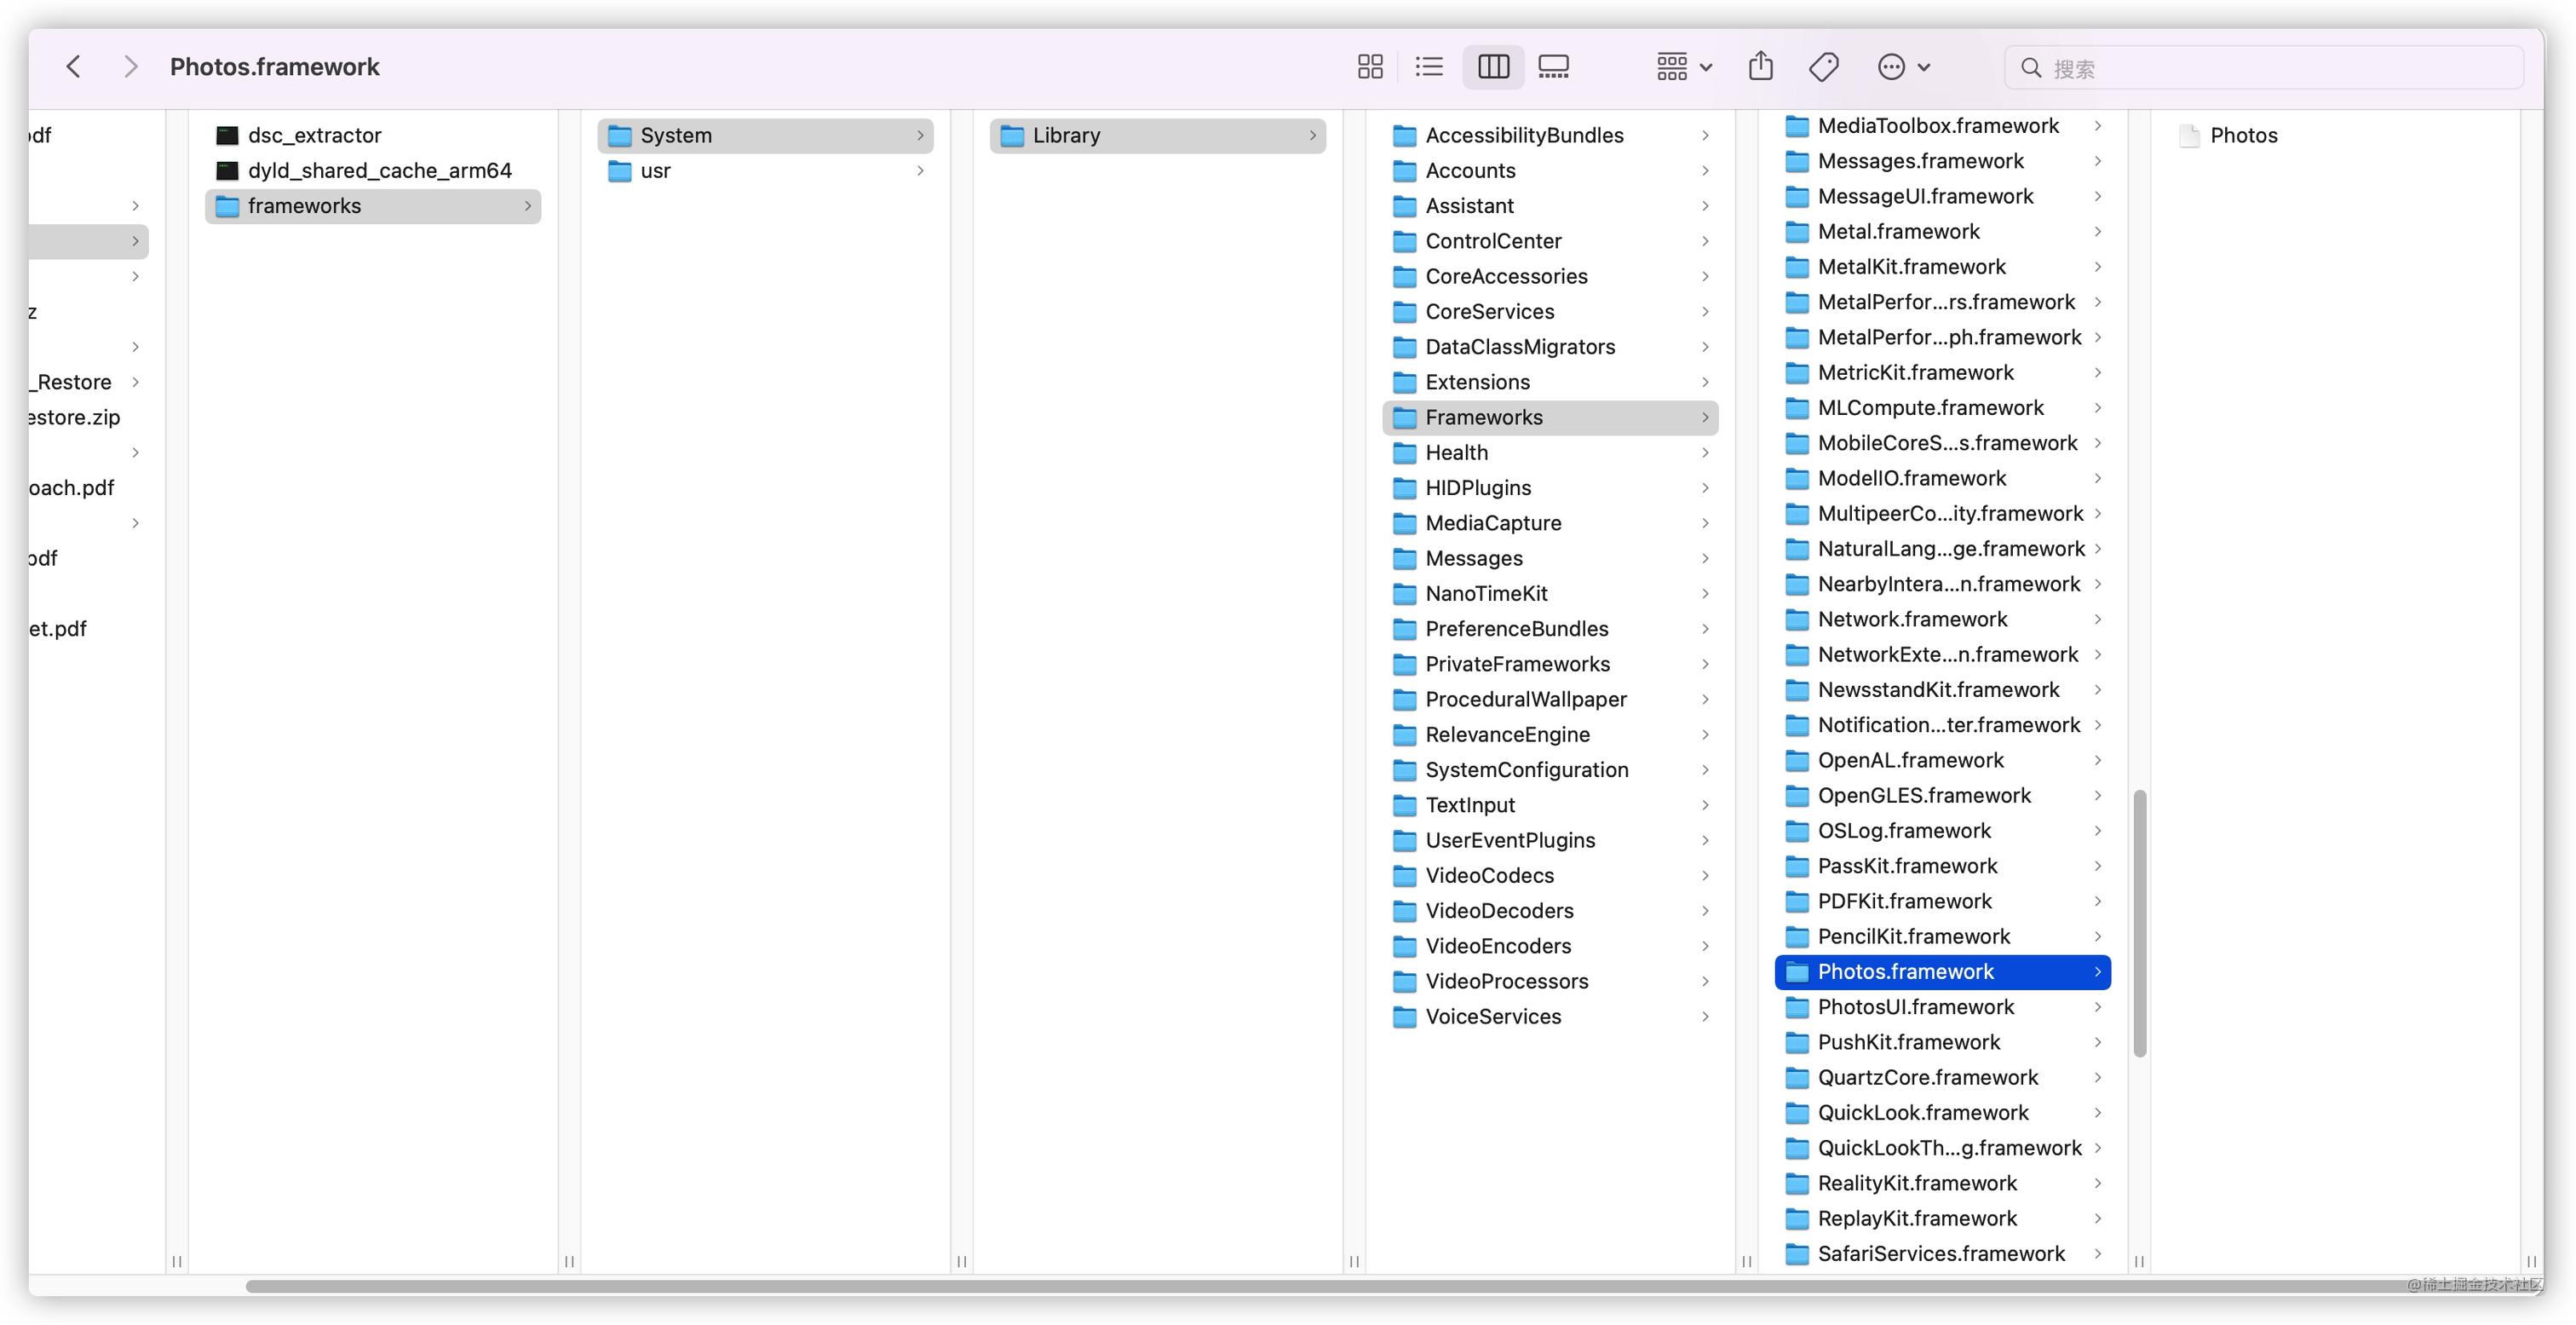Select the dyld_shared_cache_arm64 file icon
Image resolution: width=2576 pixels, height=1325 pixels.
pyautogui.click(x=228, y=170)
